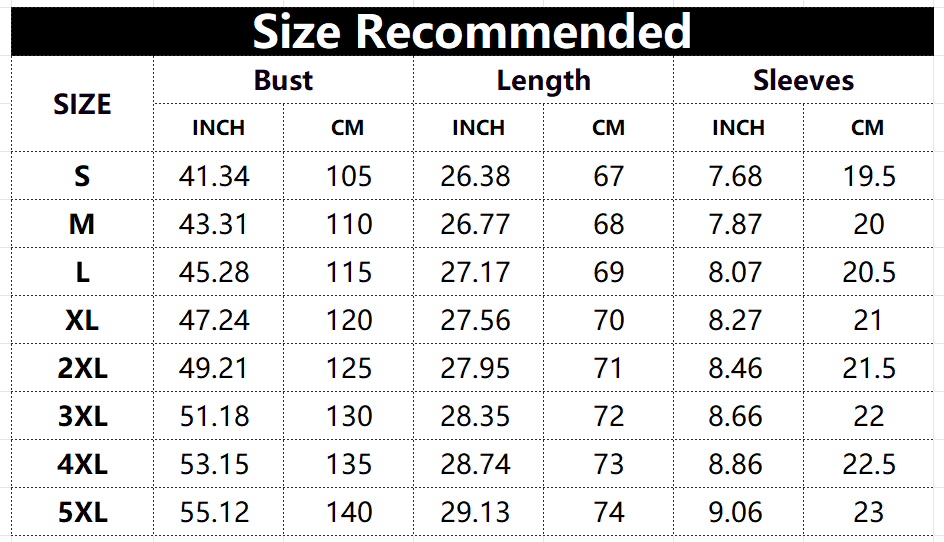Viewport: 944px width, 542px height.
Task: Select the INCH subheader under Sleeves
Action: click(x=738, y=128)
